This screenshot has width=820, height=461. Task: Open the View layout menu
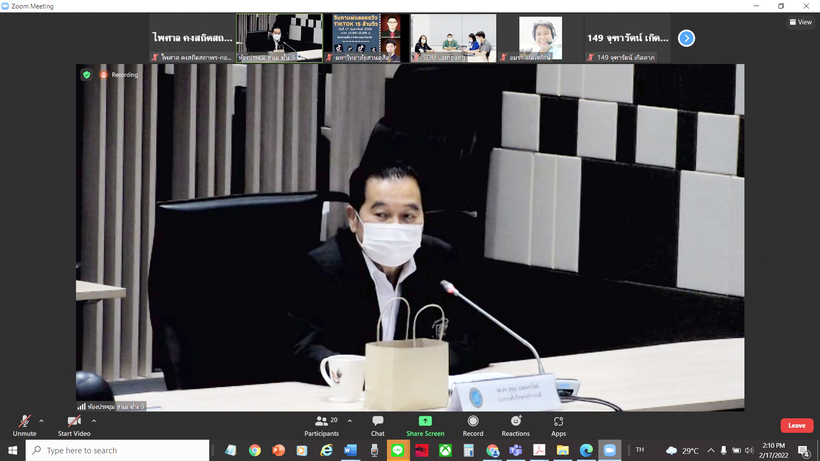799,21
